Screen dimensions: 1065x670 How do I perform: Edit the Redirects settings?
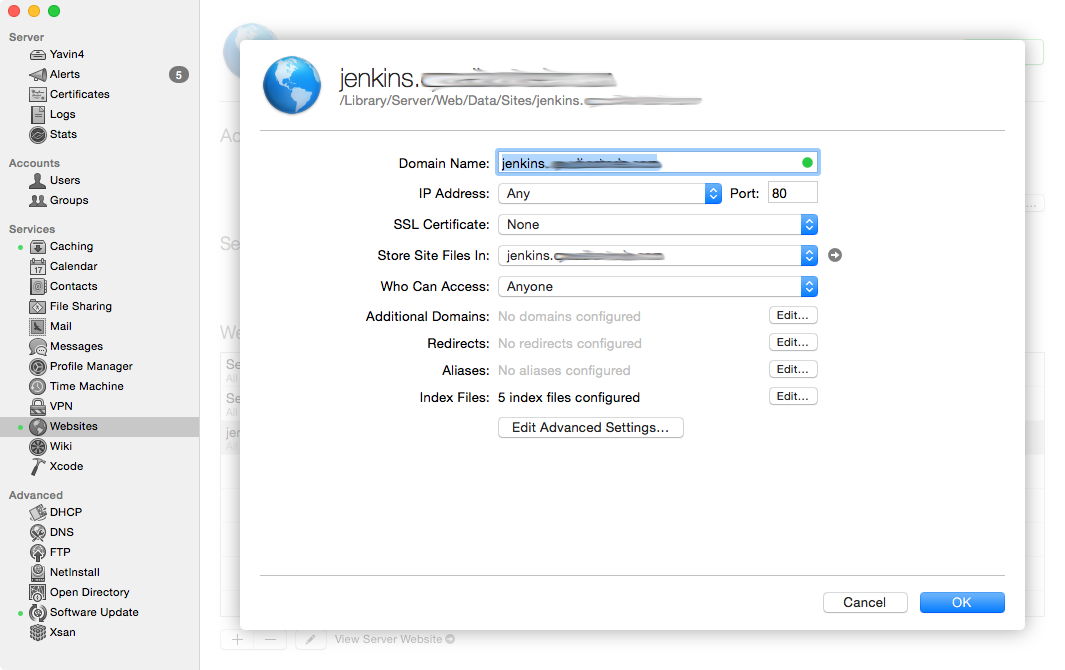(x=793, y=342)
